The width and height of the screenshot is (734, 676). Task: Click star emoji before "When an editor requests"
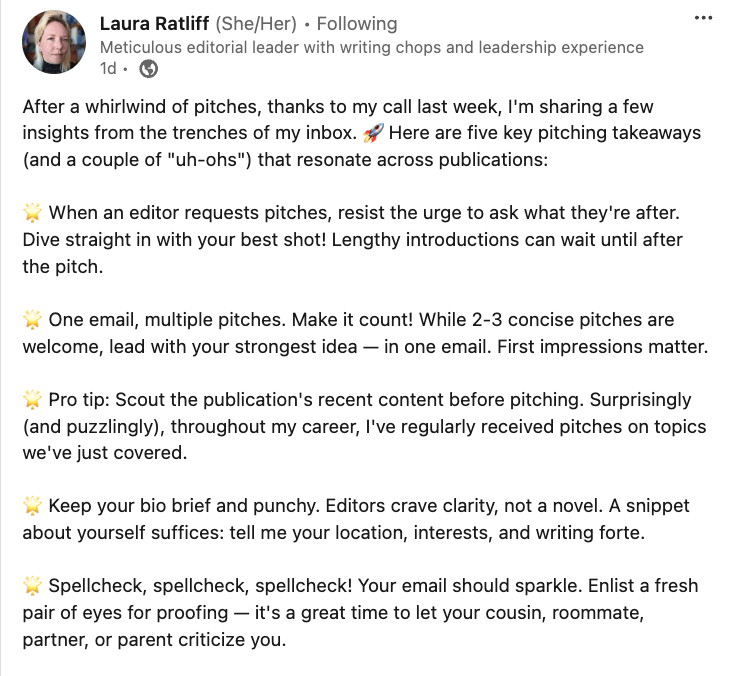pos(32,213)
